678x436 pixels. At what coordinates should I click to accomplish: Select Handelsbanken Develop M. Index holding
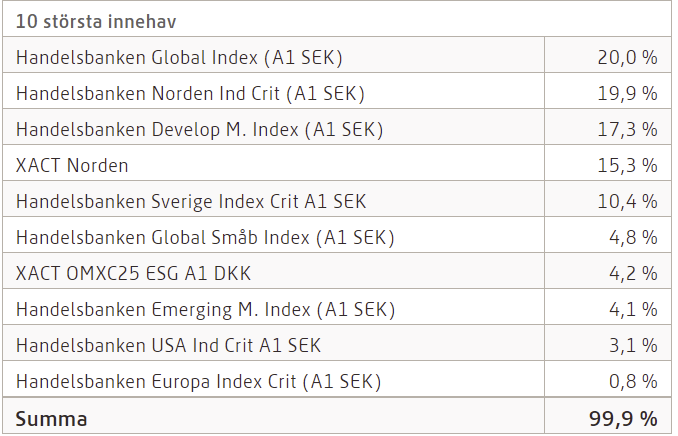[x=199, y=129]
